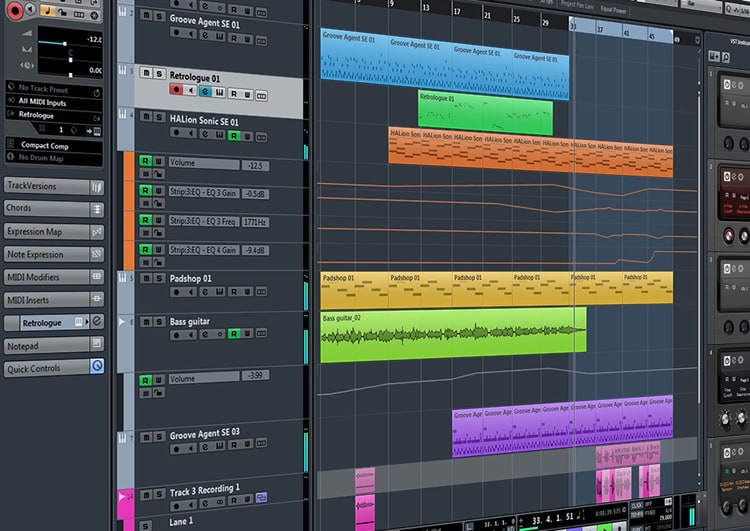
Task: Open the Expression Map inspector section
Action: click(46, 231)
